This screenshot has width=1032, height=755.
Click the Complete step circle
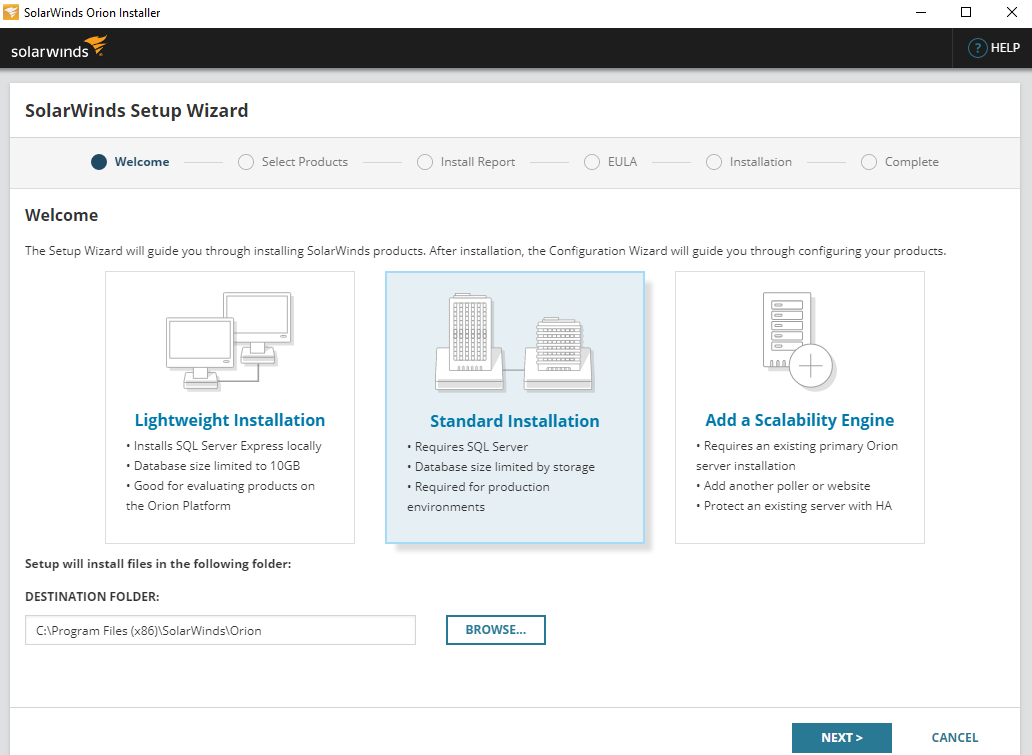pyautogui.click(x=869, y=162)
